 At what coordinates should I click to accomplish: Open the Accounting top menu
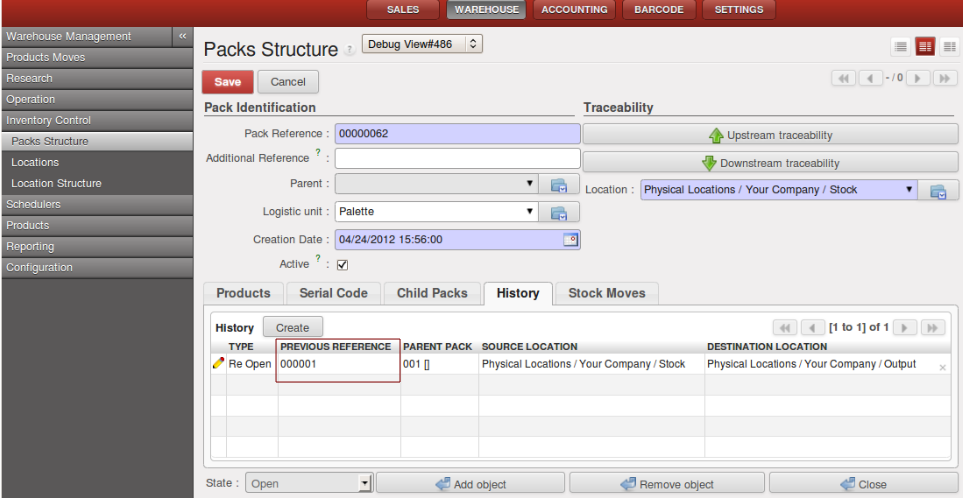(574, 10)
